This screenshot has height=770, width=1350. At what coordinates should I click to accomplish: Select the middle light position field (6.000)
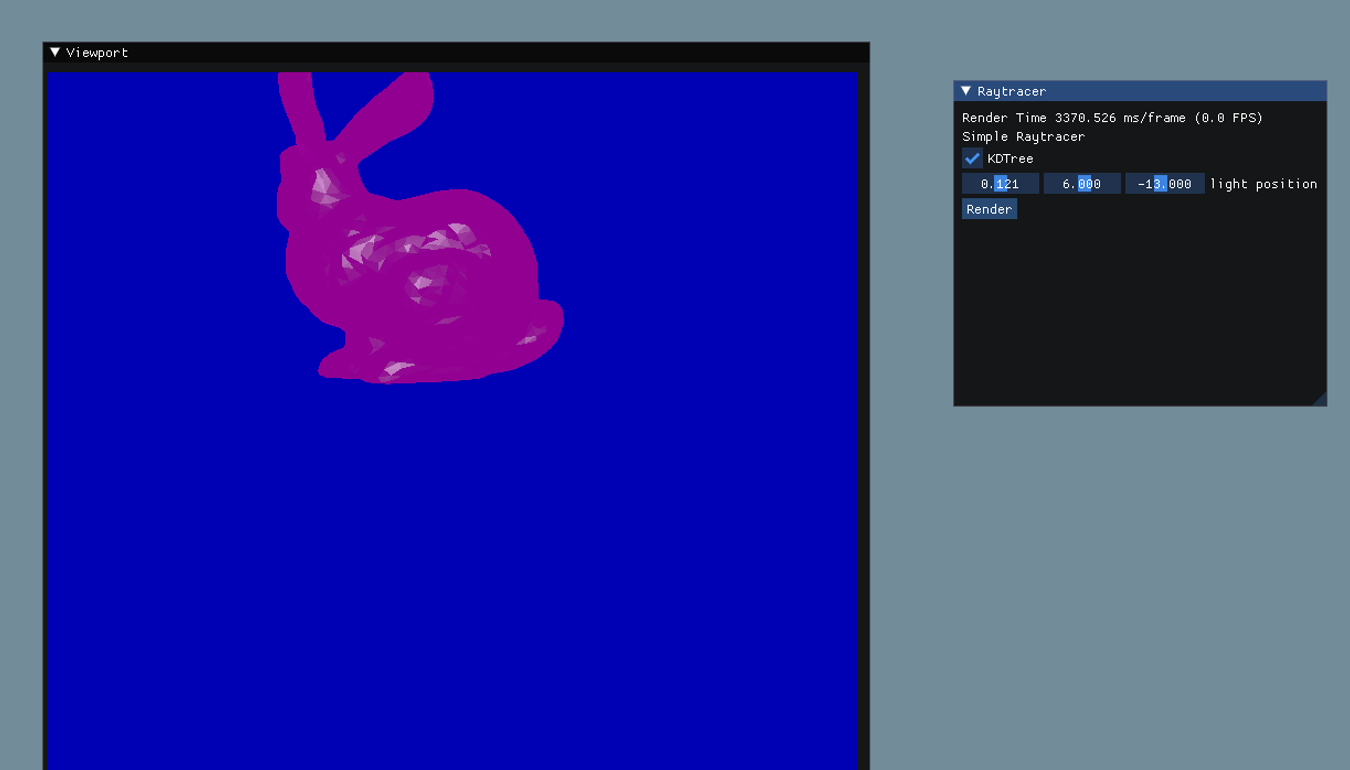tap(1082, 184)
